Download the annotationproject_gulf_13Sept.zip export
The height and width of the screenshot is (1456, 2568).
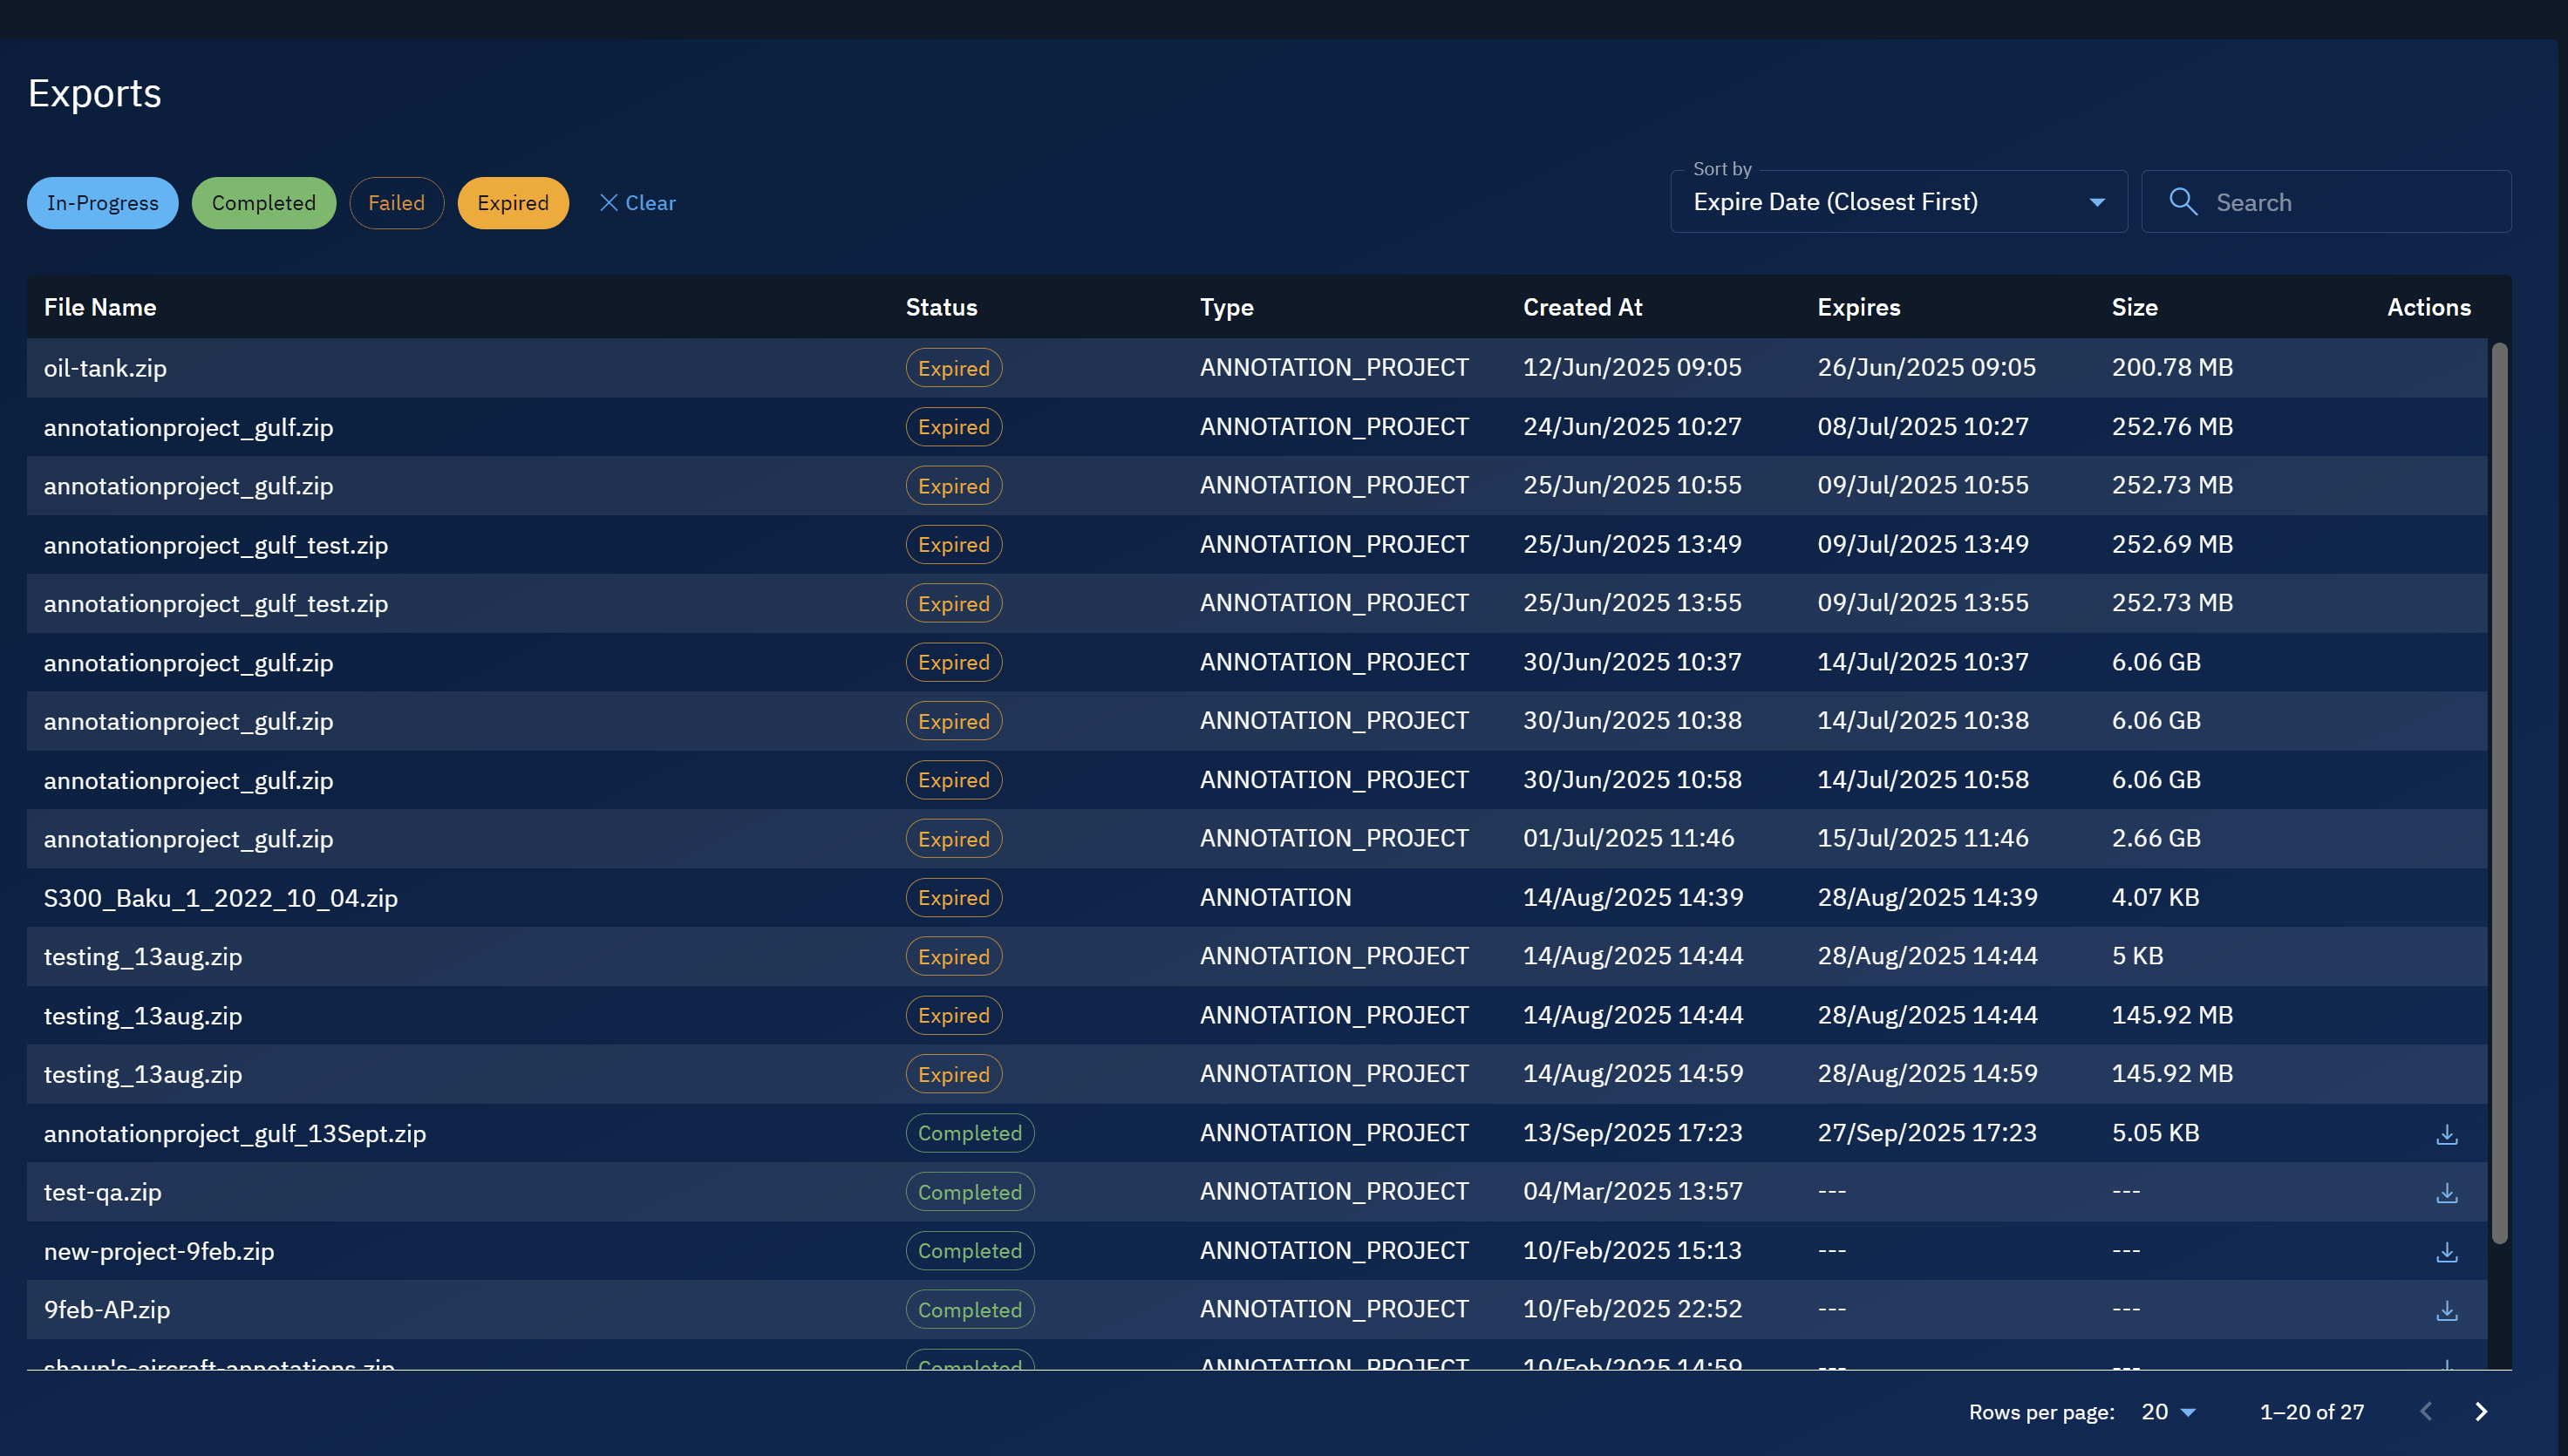2447,1134
